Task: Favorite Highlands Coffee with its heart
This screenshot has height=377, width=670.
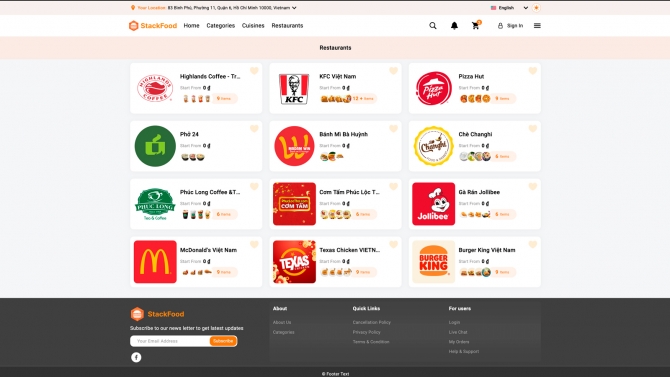Action: [254, 71]
